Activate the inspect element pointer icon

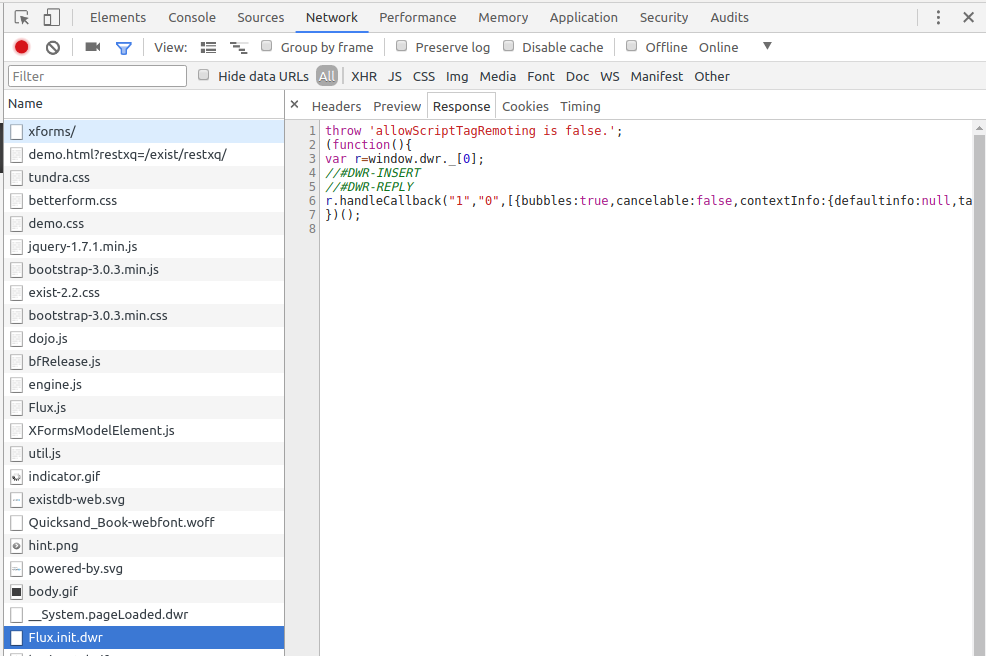(x=22, y=18)
